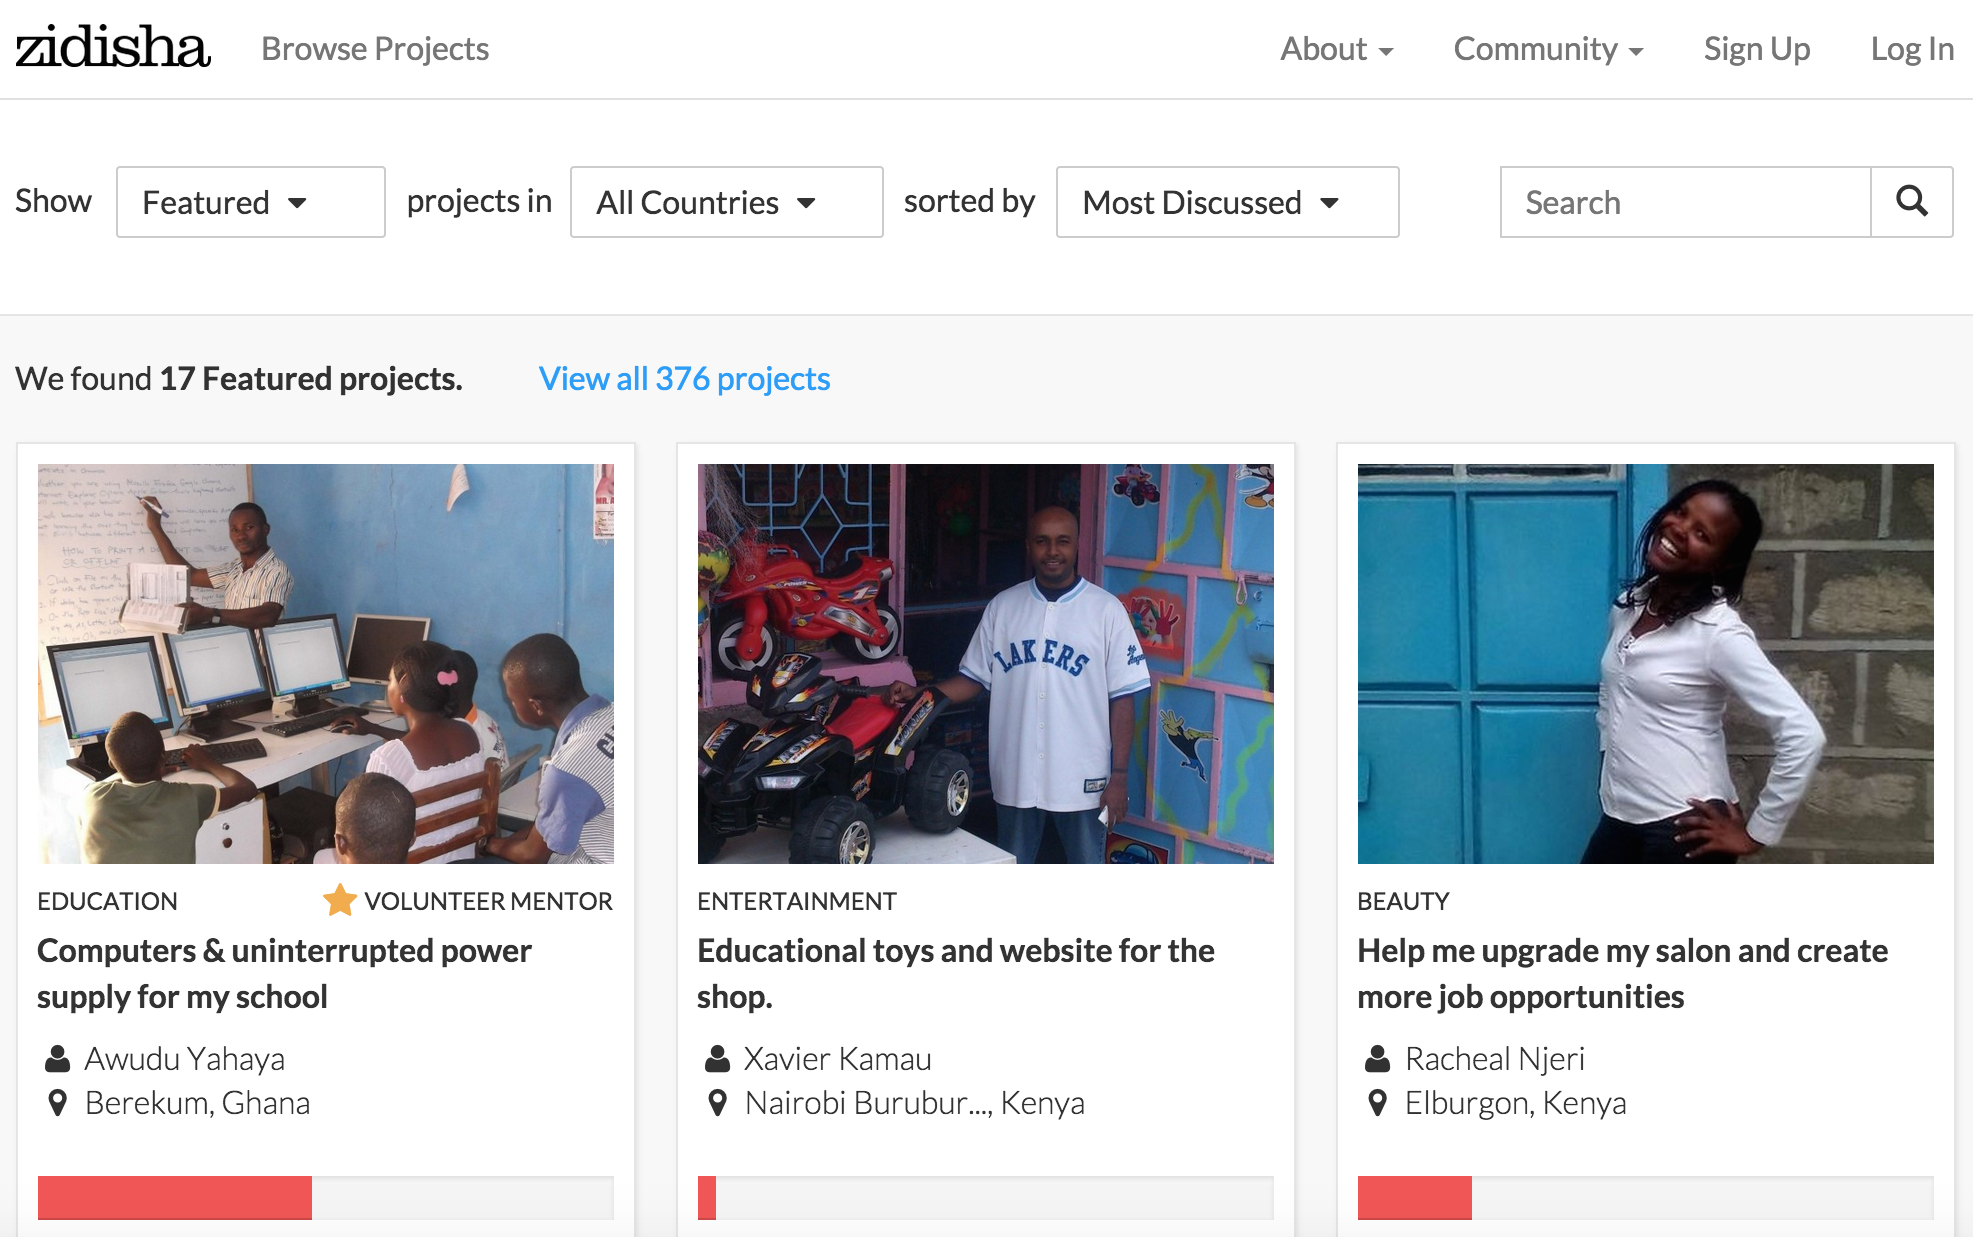The width and height of the screenshot is (1973, 1237).
Task: Click the person icon beside Awudu Yahaya
Action: 58,1058
